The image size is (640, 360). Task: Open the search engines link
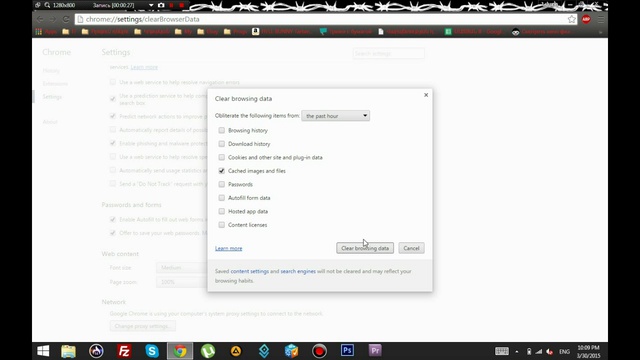(298, 271)
